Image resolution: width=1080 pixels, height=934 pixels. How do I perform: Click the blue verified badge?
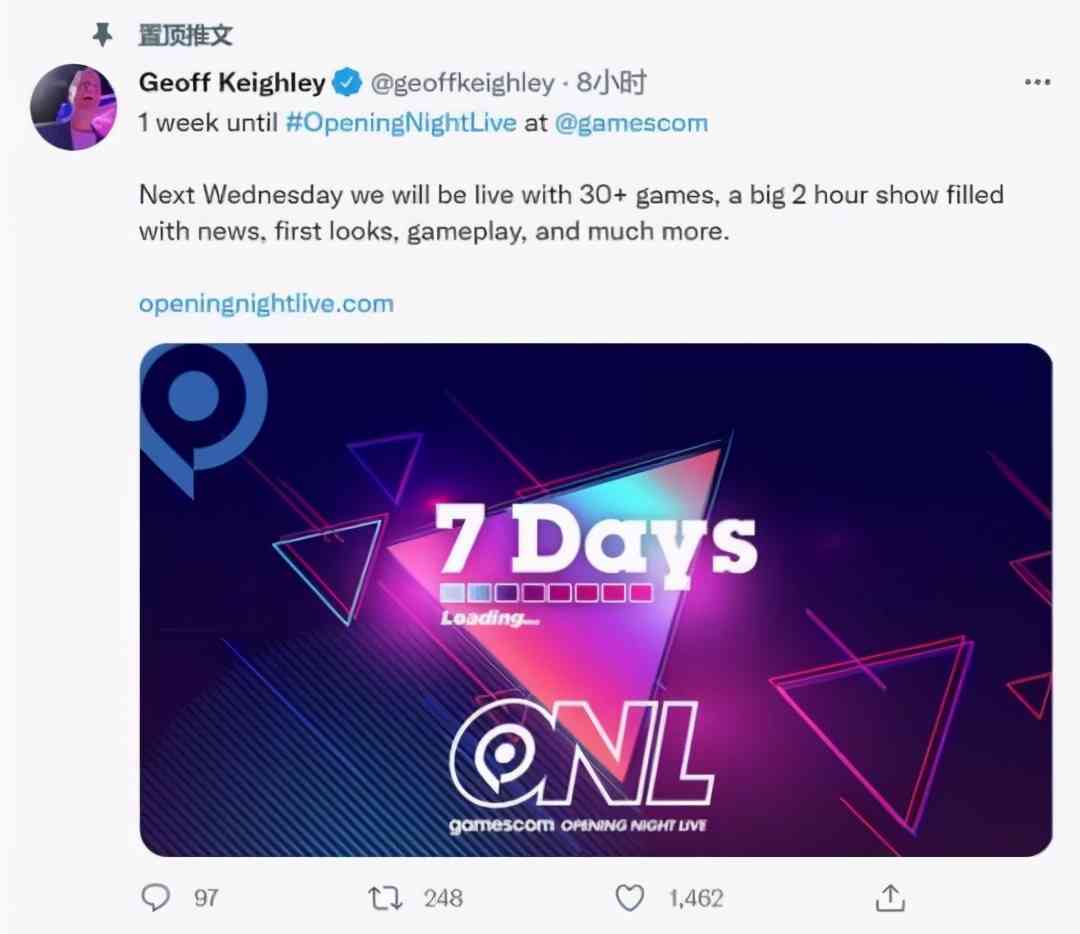(x=347, y=83)
